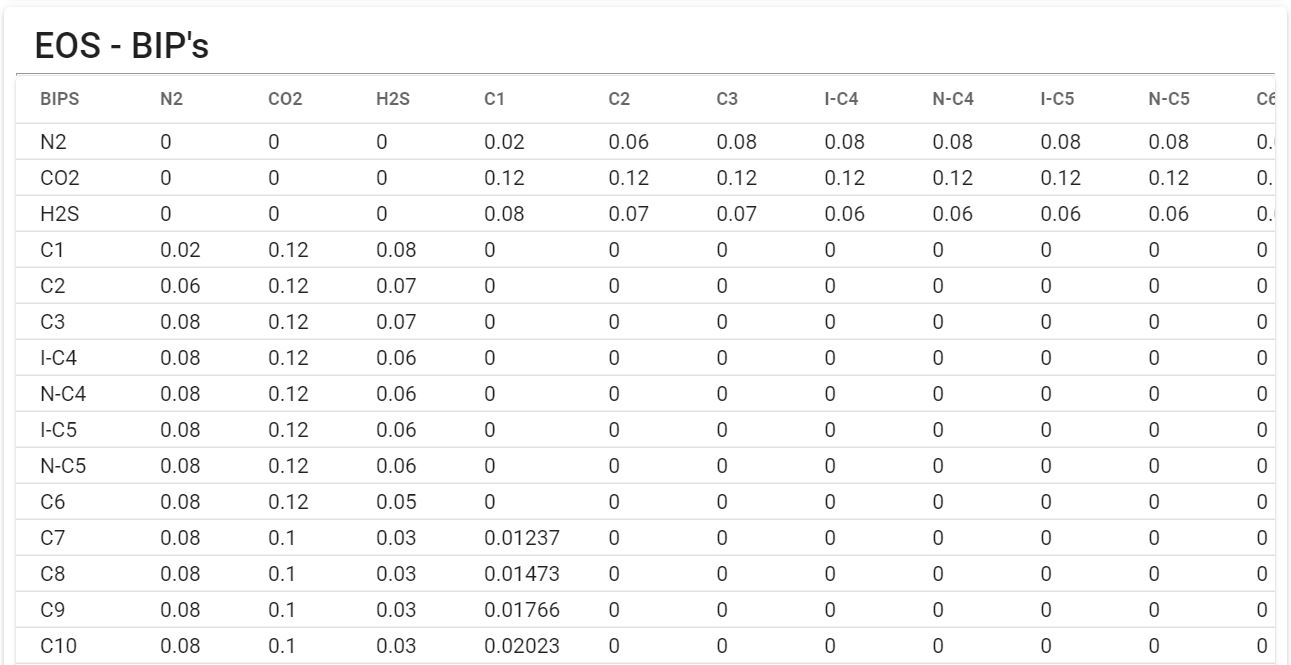The height and width of the screenshot is (665, 1291).
Task: Select the 0.01766 cell in row C9
Action: click(522, 610)
